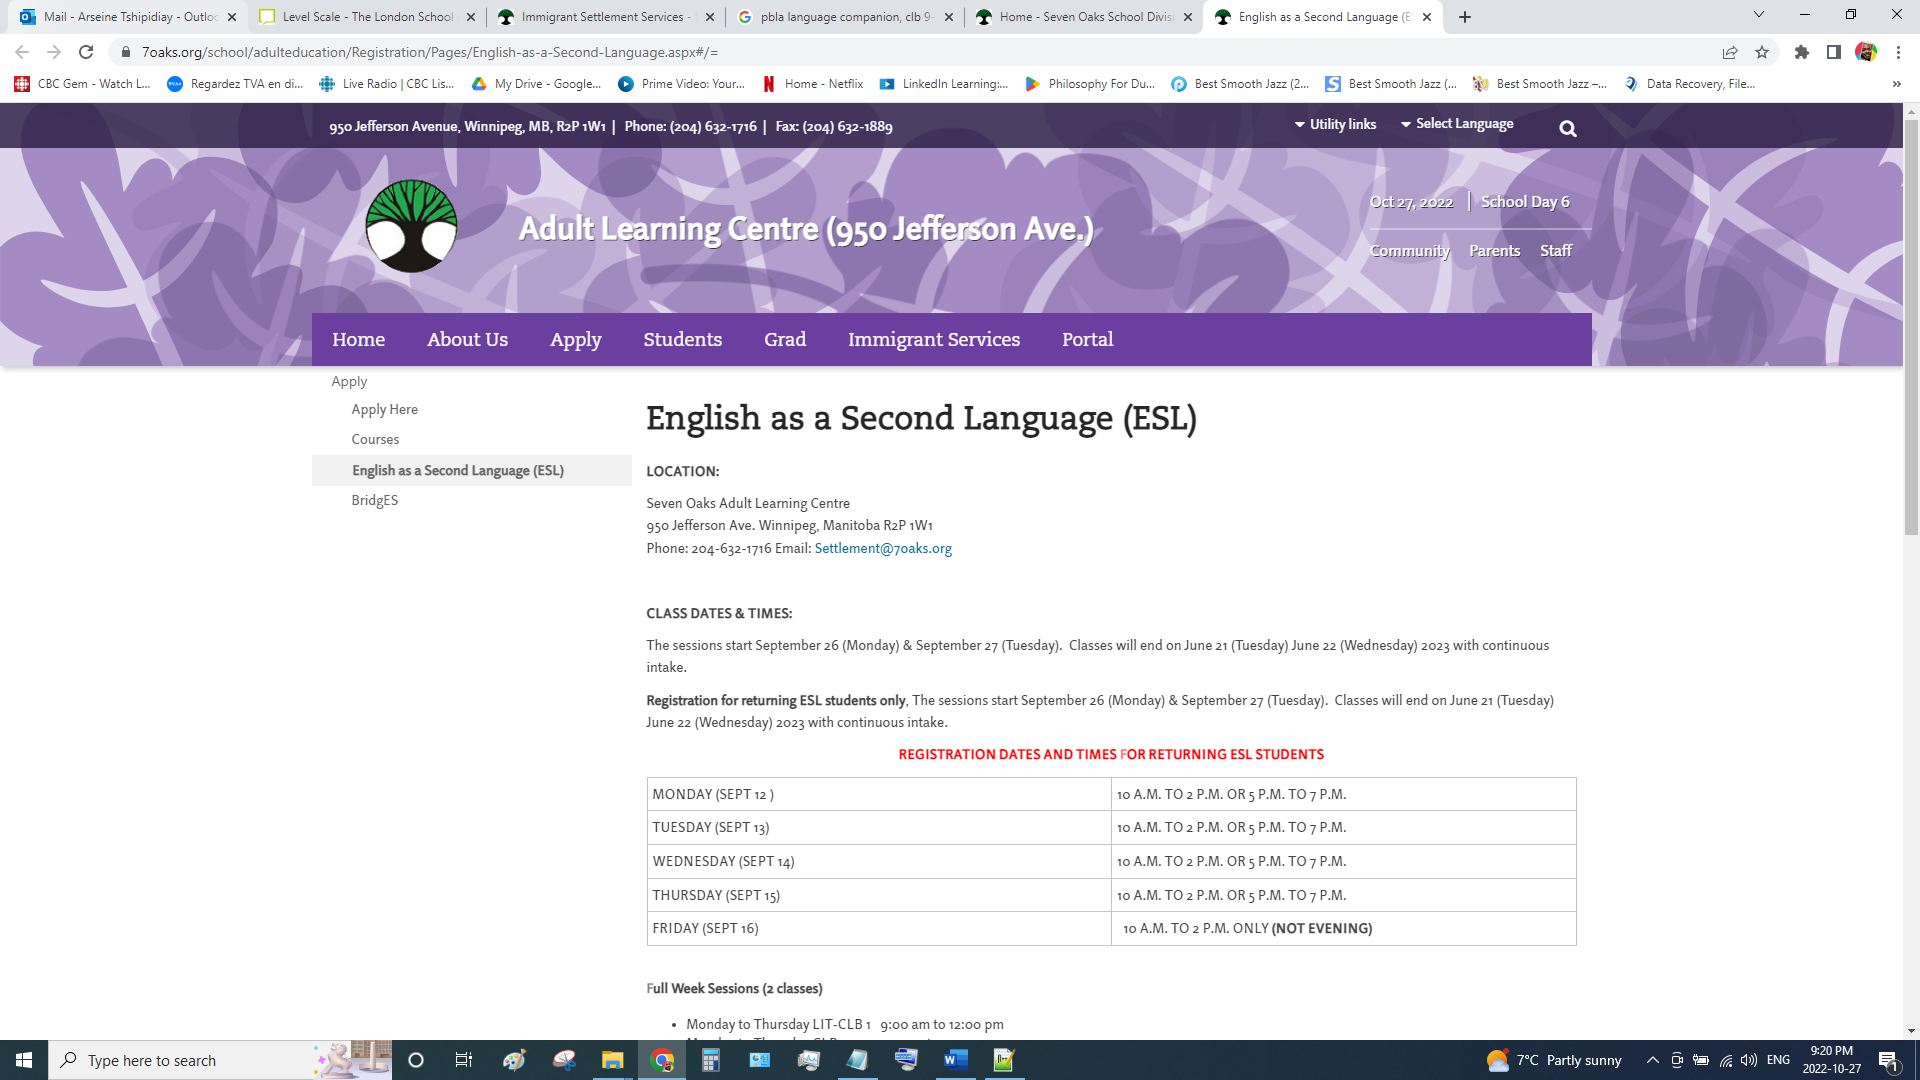Open the Select Language dropdown
The width and height of the screenshot is (1920, 1080).
pyautogui.click(x=1457, y=124)
